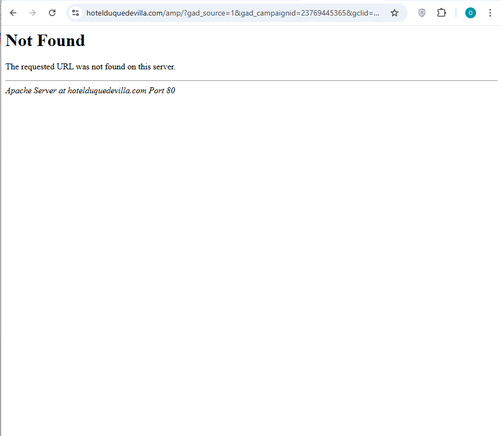Open the Extensions puzzle icon
The width and height of the screenshot is (500, 436).
[441, 13]
